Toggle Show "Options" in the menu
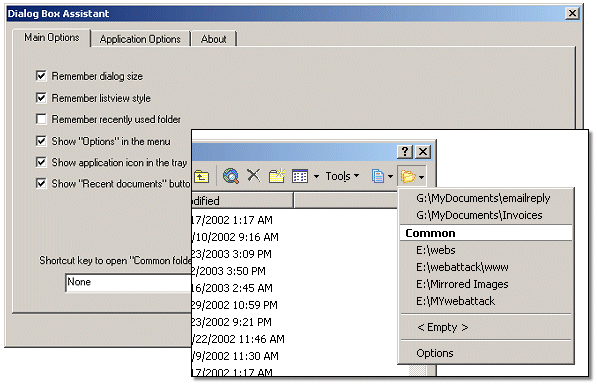The height and width of the screenshot is (384, 597). click(x=41, y=141)
